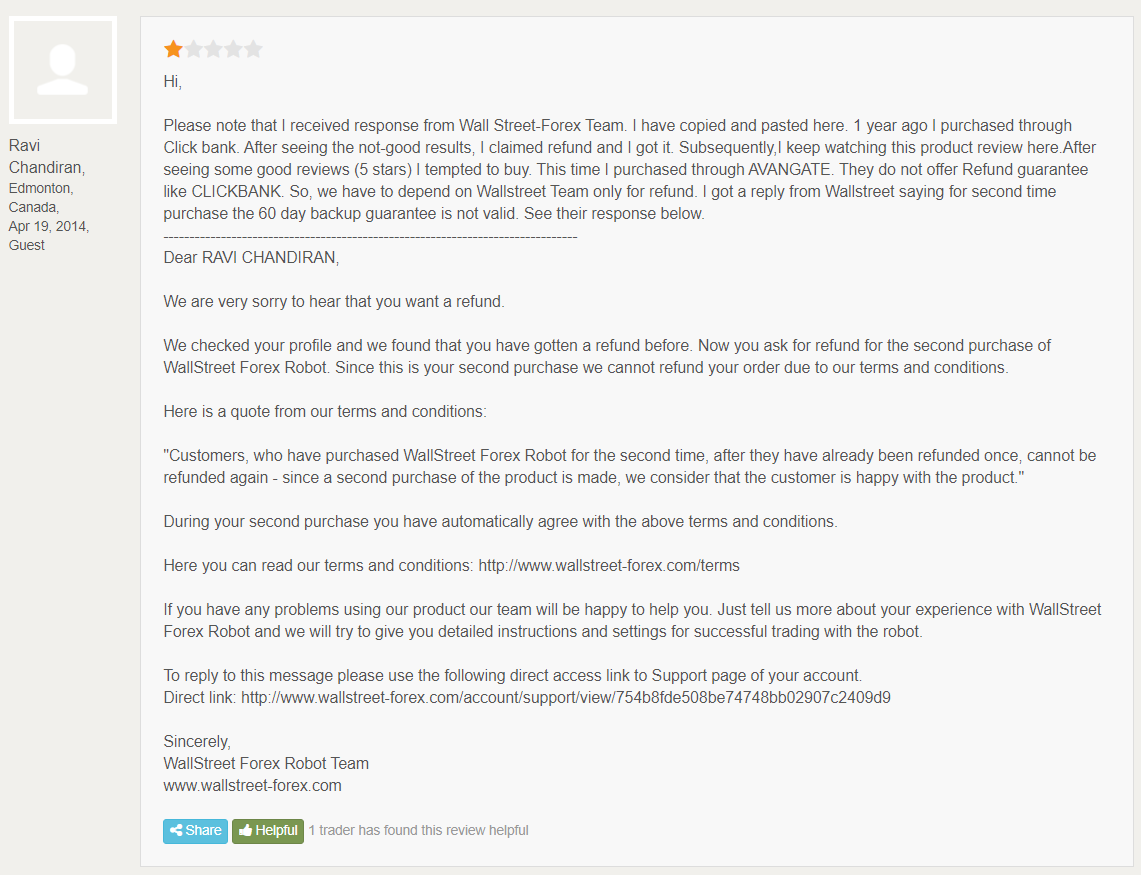Viewport: 1141px width, 875px height.
Task: Click the 'Dear RAVI CHANDIRAN,' greeting line
Action: pyautogui.click(x=251, y=258)
